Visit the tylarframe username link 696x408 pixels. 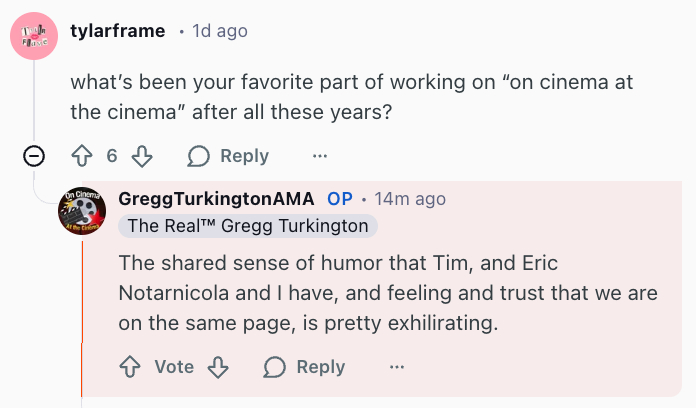tap(118, 31)
